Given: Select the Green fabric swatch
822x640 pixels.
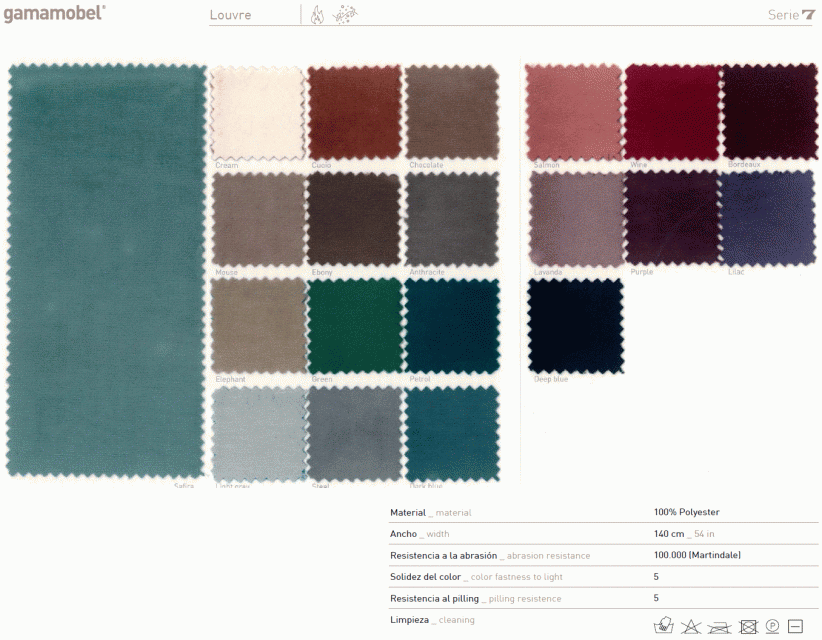Looking at the screenshot, I should pos(354,327).
